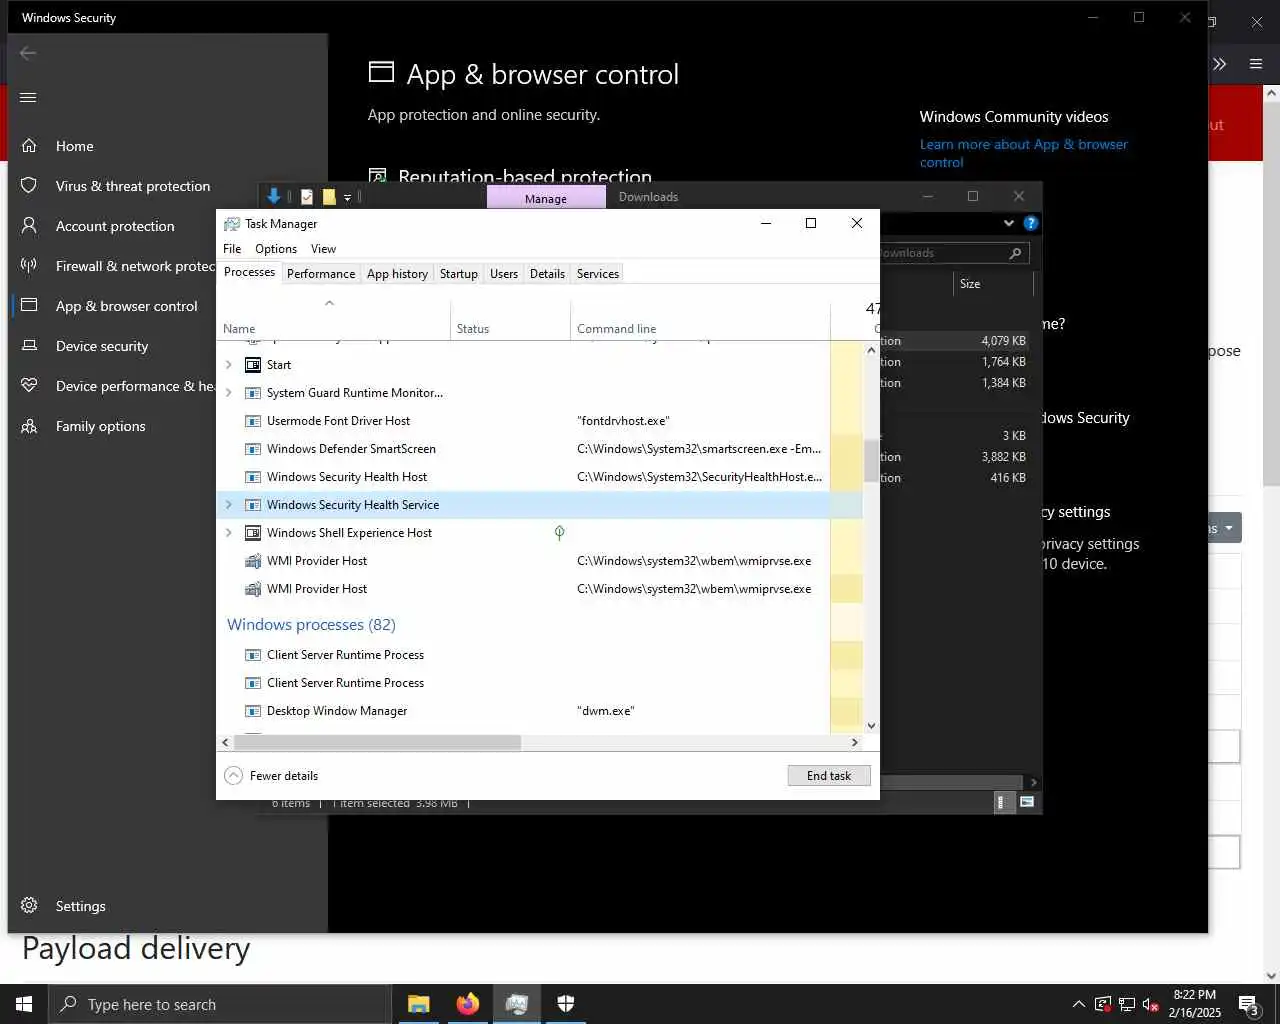This screenshot has height=1024, width=1280.
Task: Click muted volume icon in system tray
Action: click(x=1151, y=1004)
